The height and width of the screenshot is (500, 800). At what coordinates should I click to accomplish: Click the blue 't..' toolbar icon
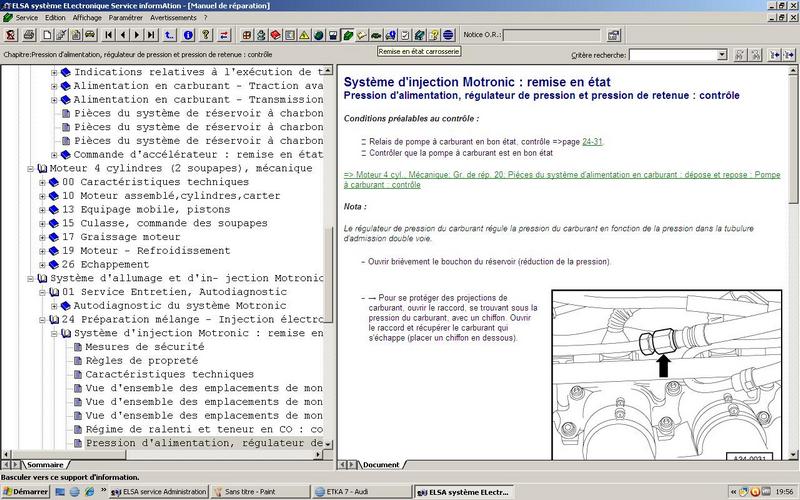(x=169, y=35)
